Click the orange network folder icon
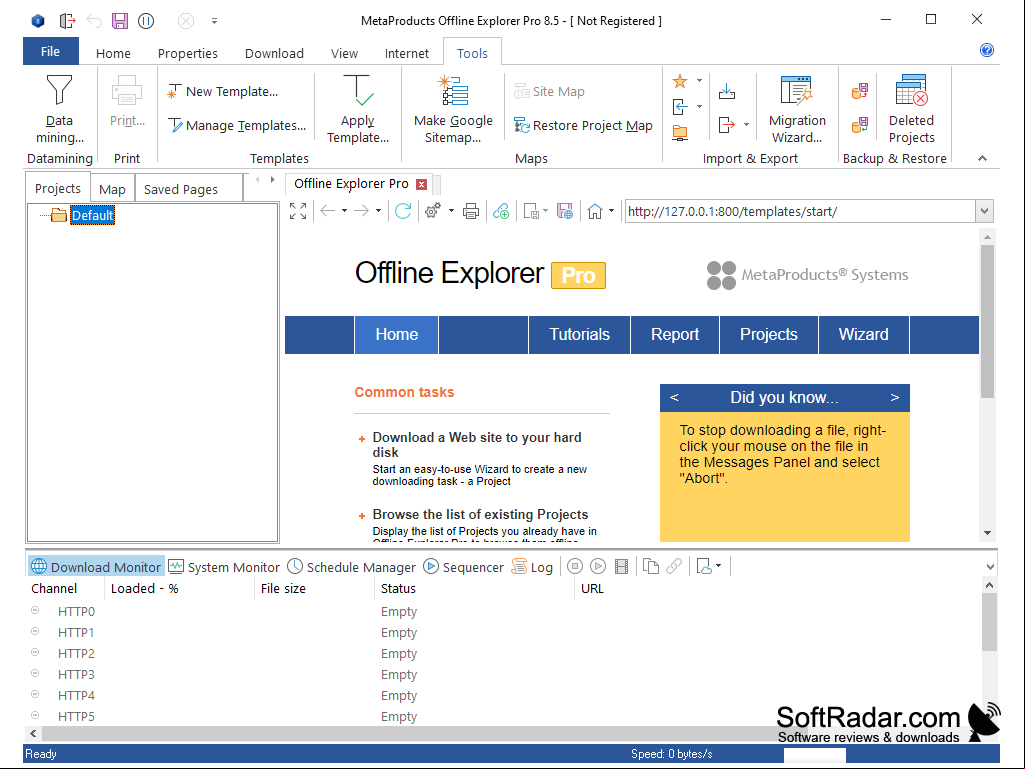 click(680, 133)
